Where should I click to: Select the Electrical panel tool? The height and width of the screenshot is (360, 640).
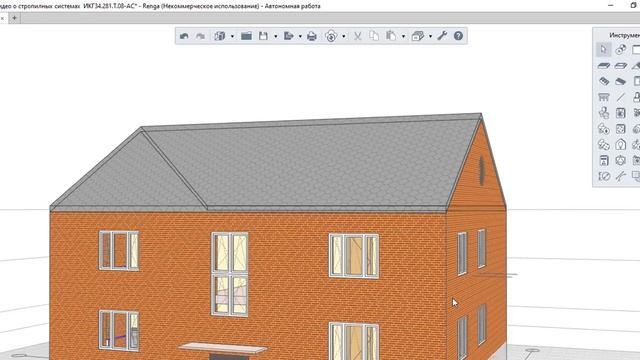point(604,160)
